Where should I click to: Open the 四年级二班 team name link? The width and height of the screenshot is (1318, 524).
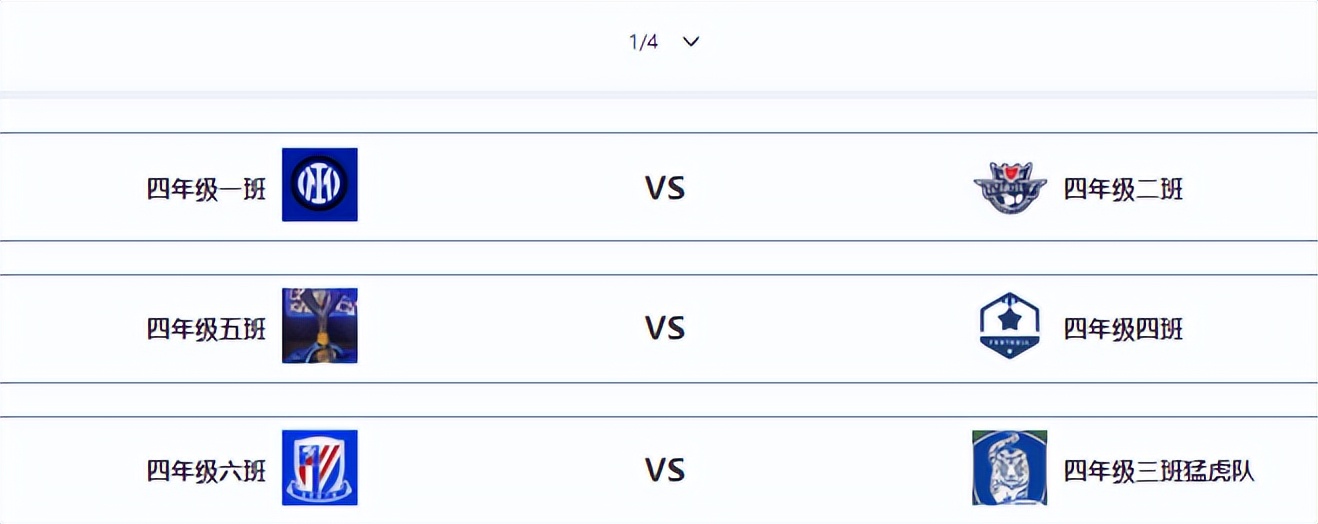coord(1123,188)
